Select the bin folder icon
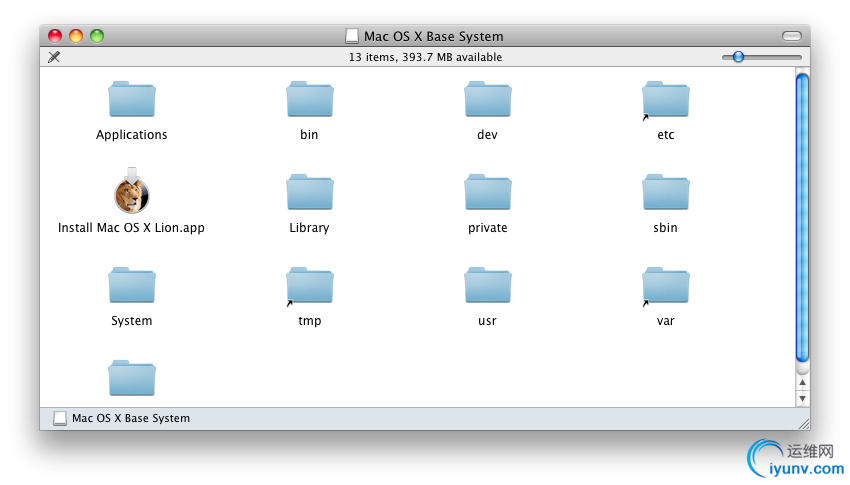The height and width of the screenshot is (485, 850). tap(310, 99)
